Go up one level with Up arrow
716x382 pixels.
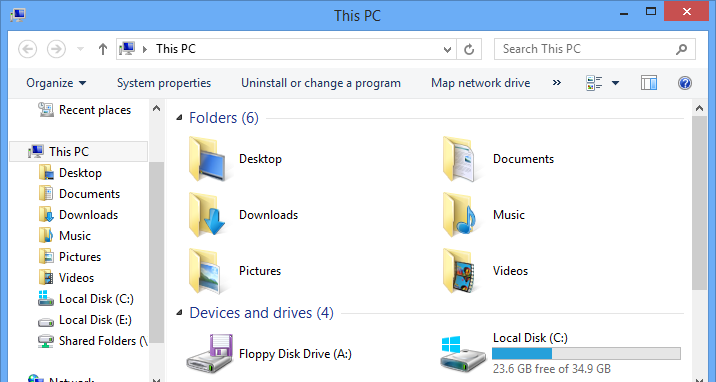pyautogui.click(x=103, y=49)
